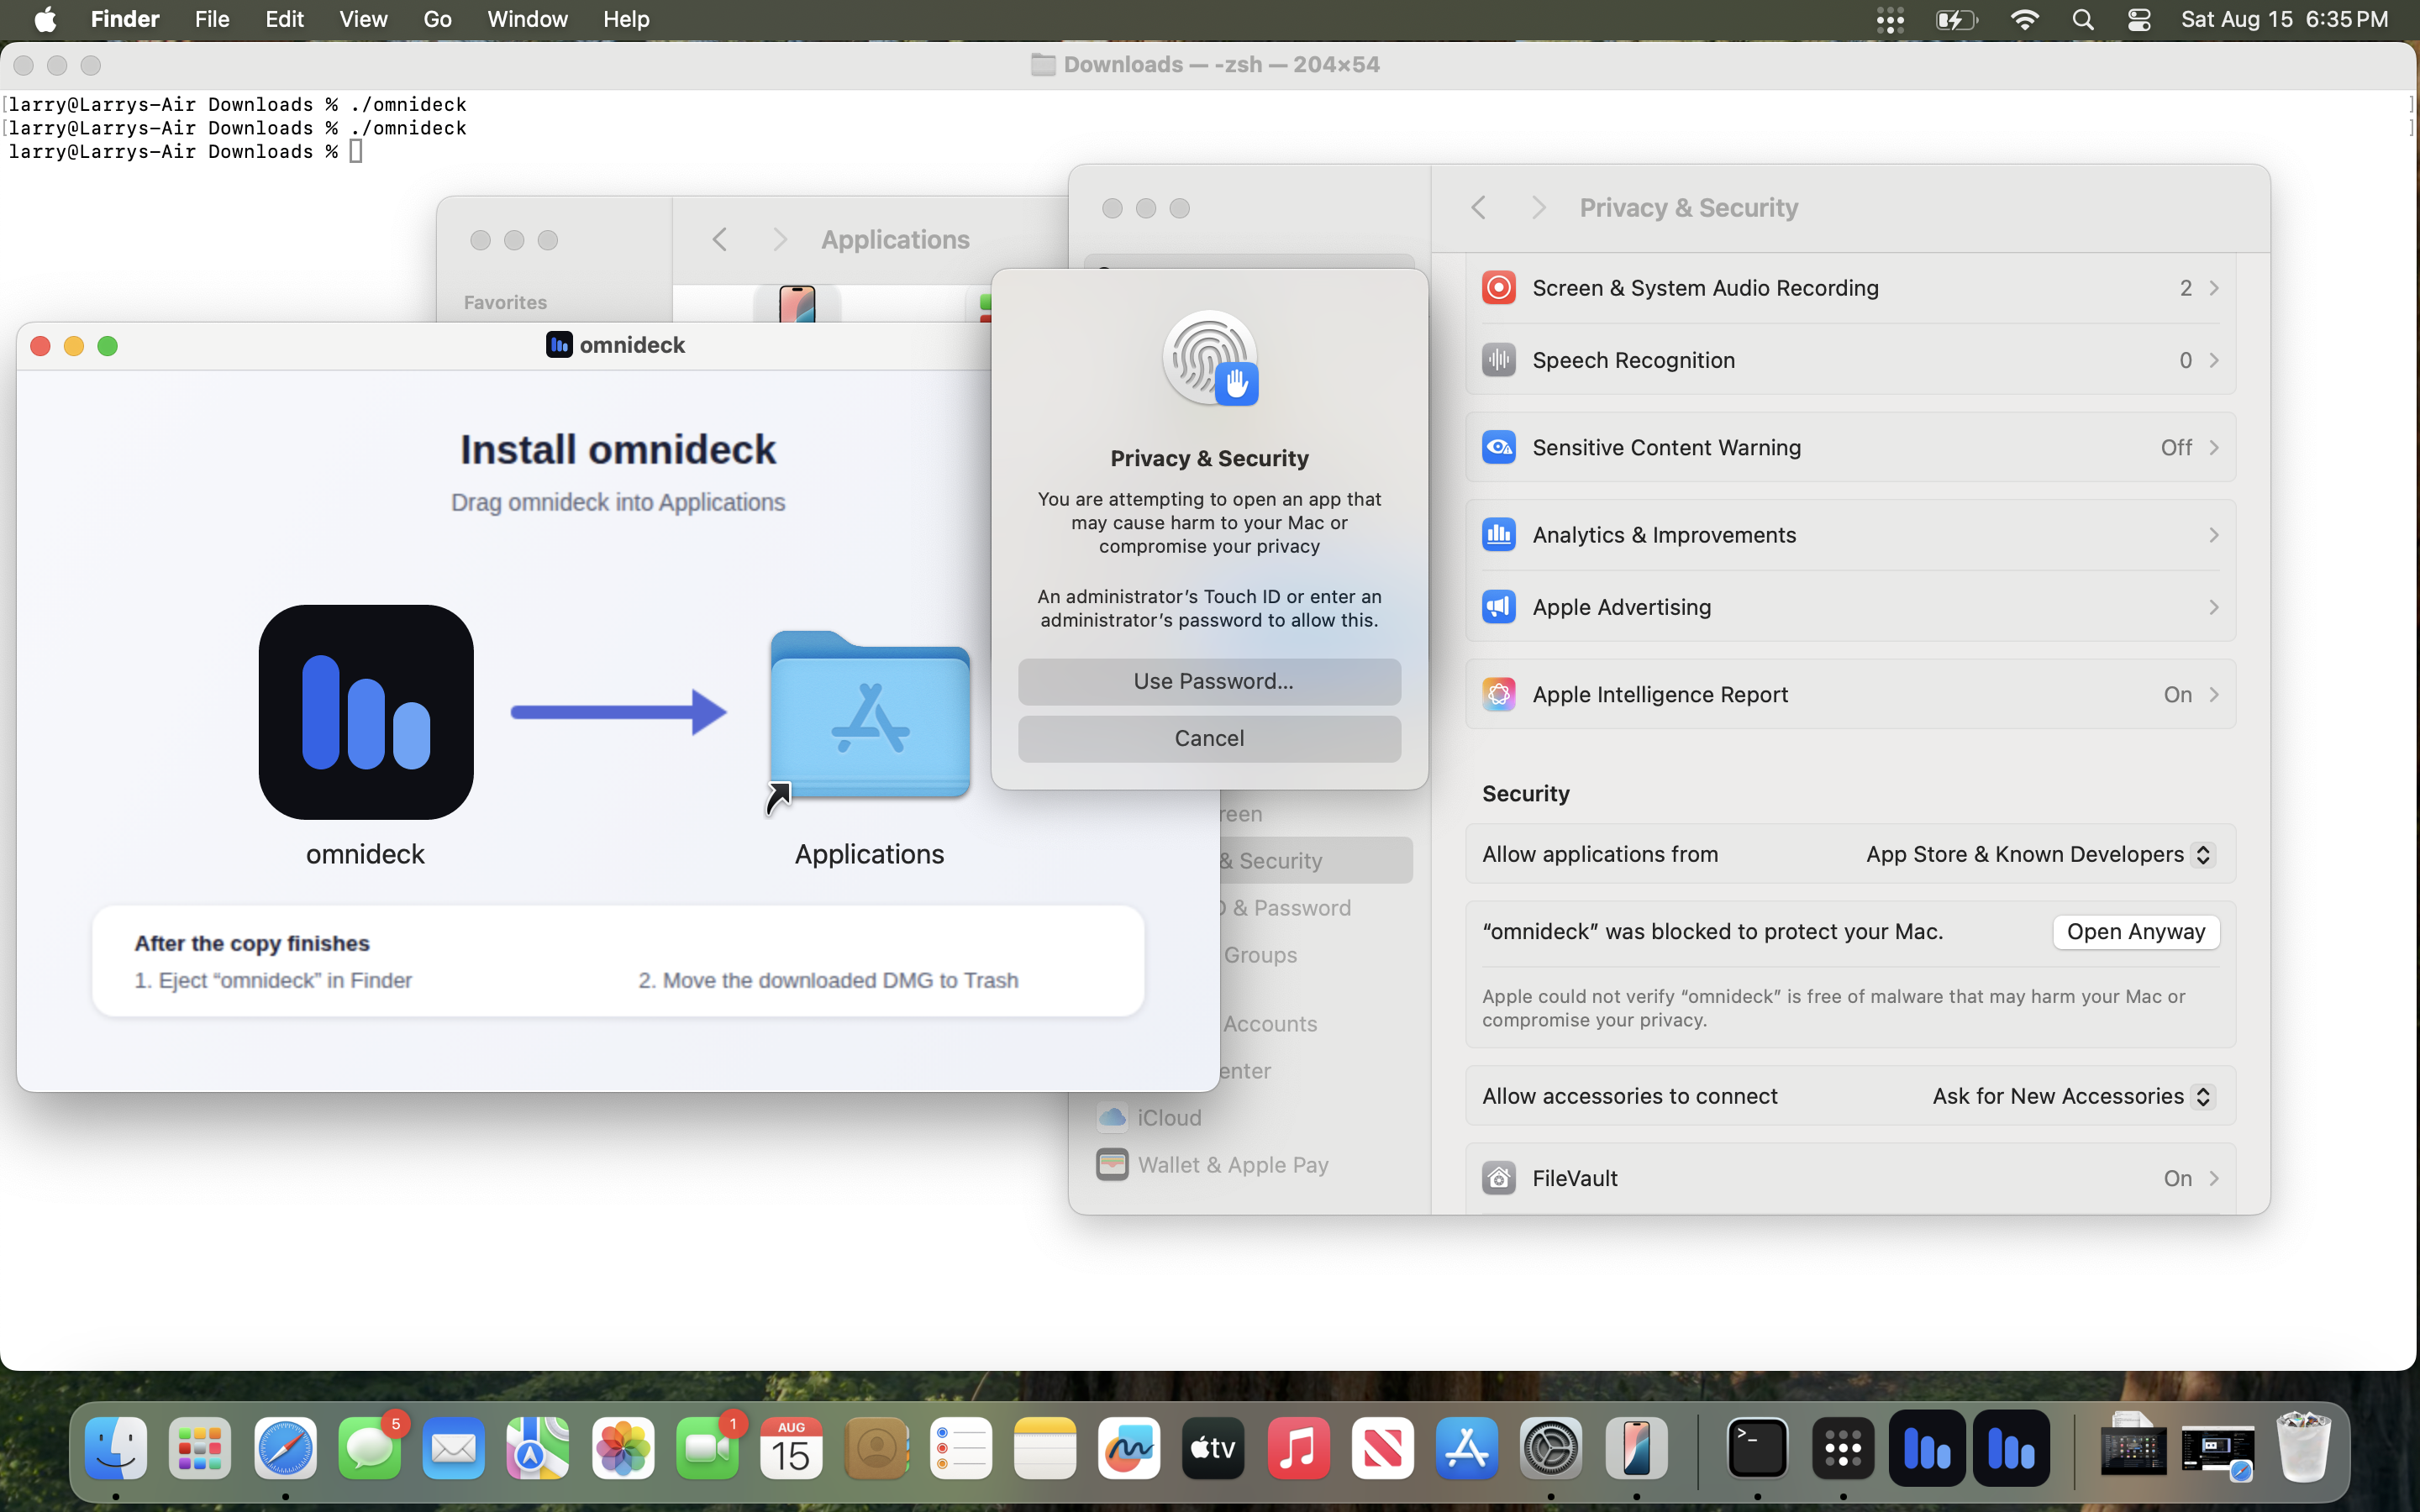Open Notes from the Dock
This screenshot has height=1512, width=2420.
click(x=1045, y=1447)
